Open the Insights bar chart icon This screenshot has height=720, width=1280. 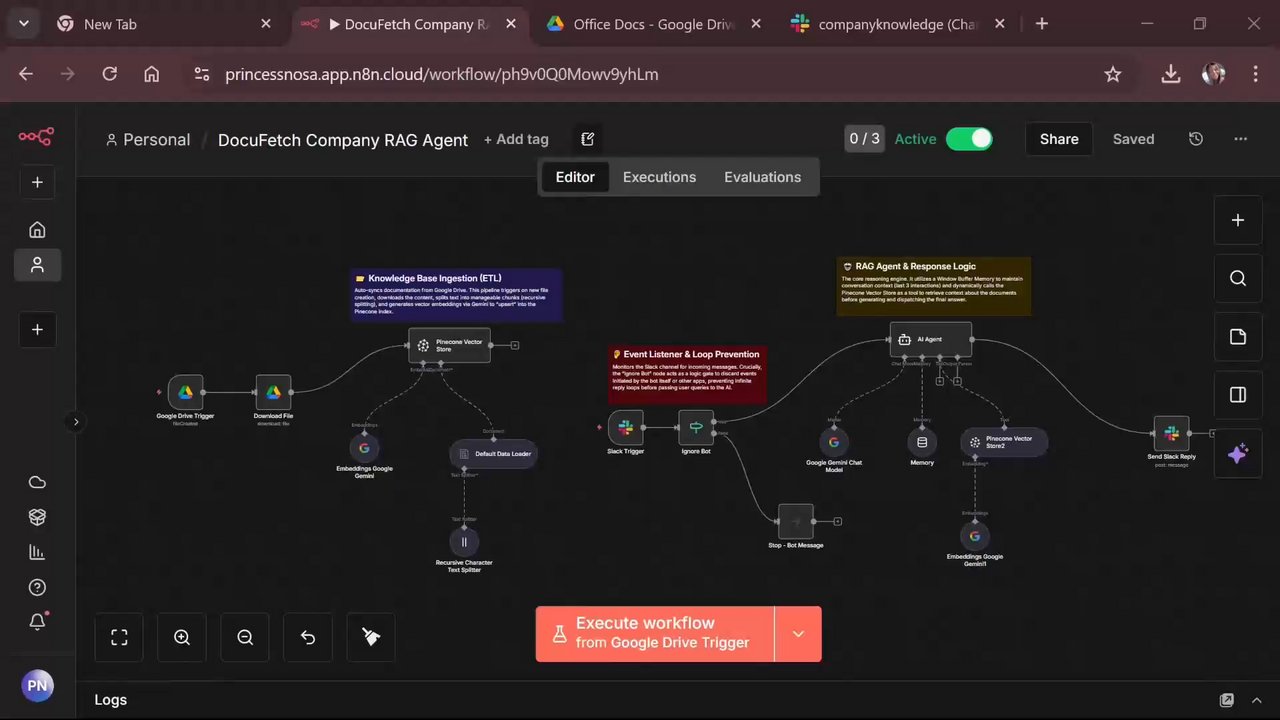[37, 552]
